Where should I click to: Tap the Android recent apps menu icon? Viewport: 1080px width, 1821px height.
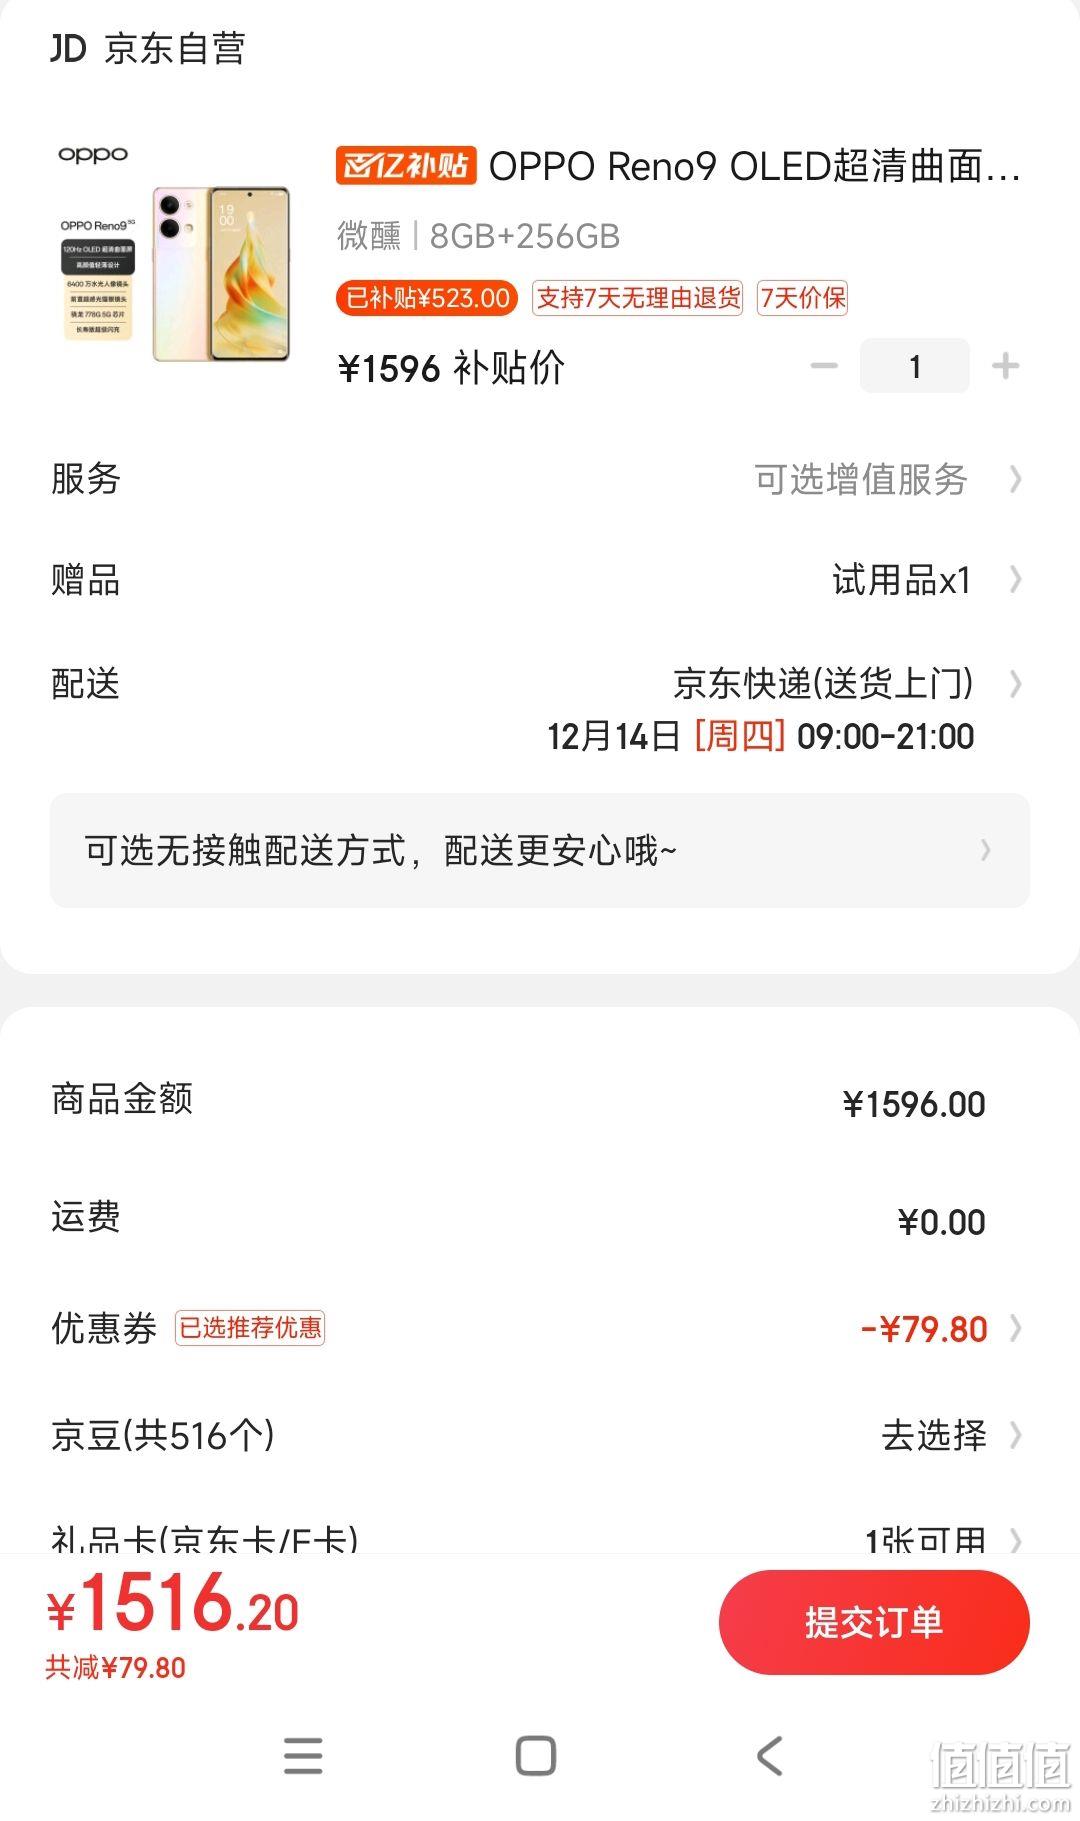pyautogui.click(x=303, y=1756)
